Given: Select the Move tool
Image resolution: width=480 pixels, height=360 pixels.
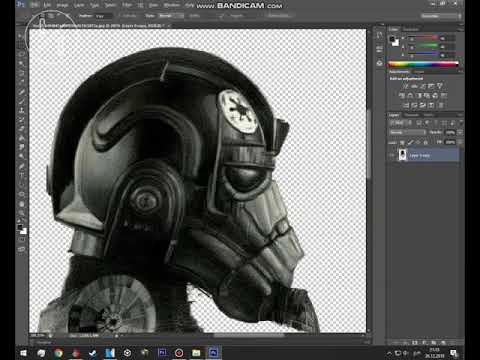Looking at the screenshot, I should pyautogui.click(x=21, y=36).
